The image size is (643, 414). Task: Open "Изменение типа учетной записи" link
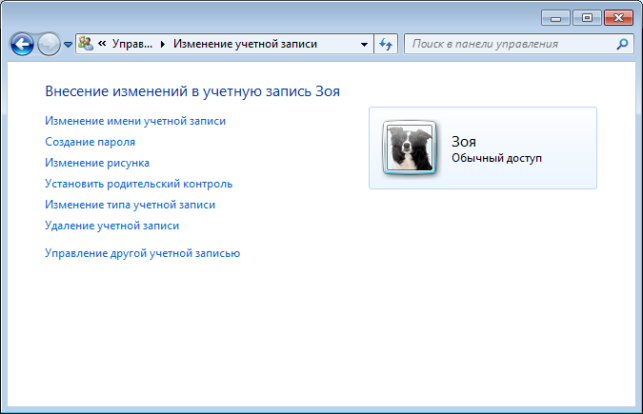pos(130,205)
